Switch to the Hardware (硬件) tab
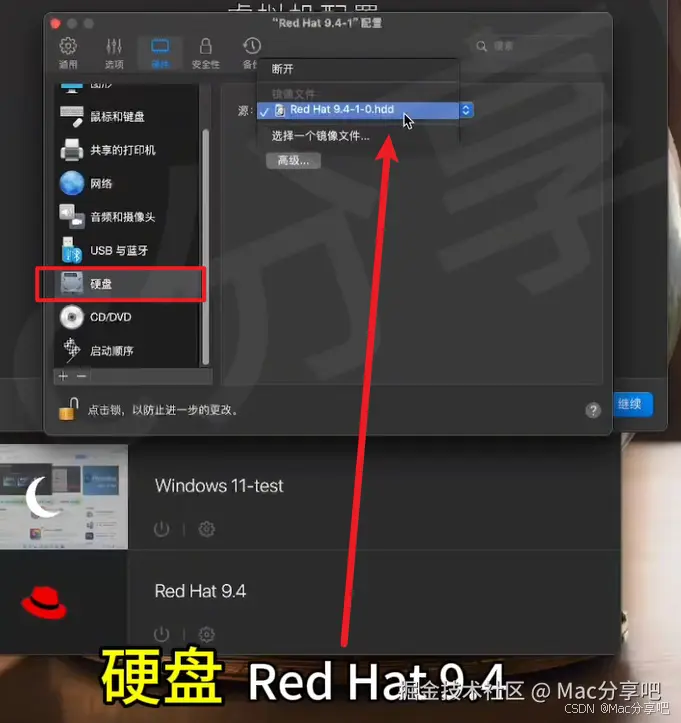The height and width of the screenshot is (723, 681). click(x=160, y=53)
